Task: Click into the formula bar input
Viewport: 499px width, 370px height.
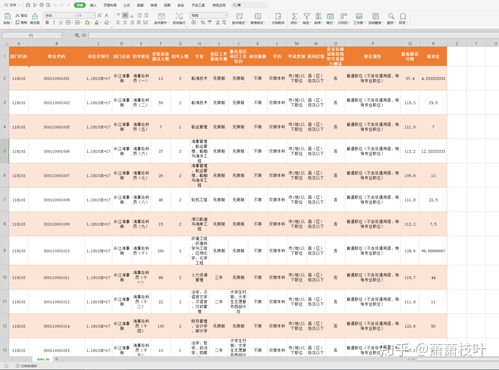Action: [293, 35]
